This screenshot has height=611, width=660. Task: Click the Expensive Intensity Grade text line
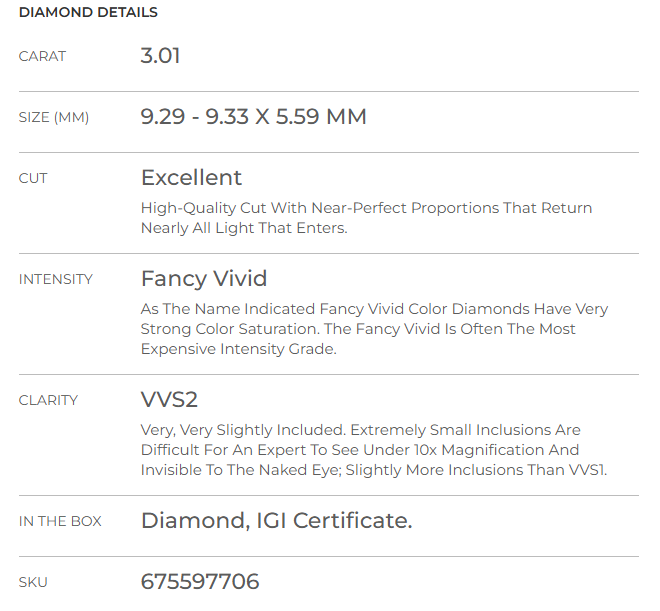[x=239, y=349]
